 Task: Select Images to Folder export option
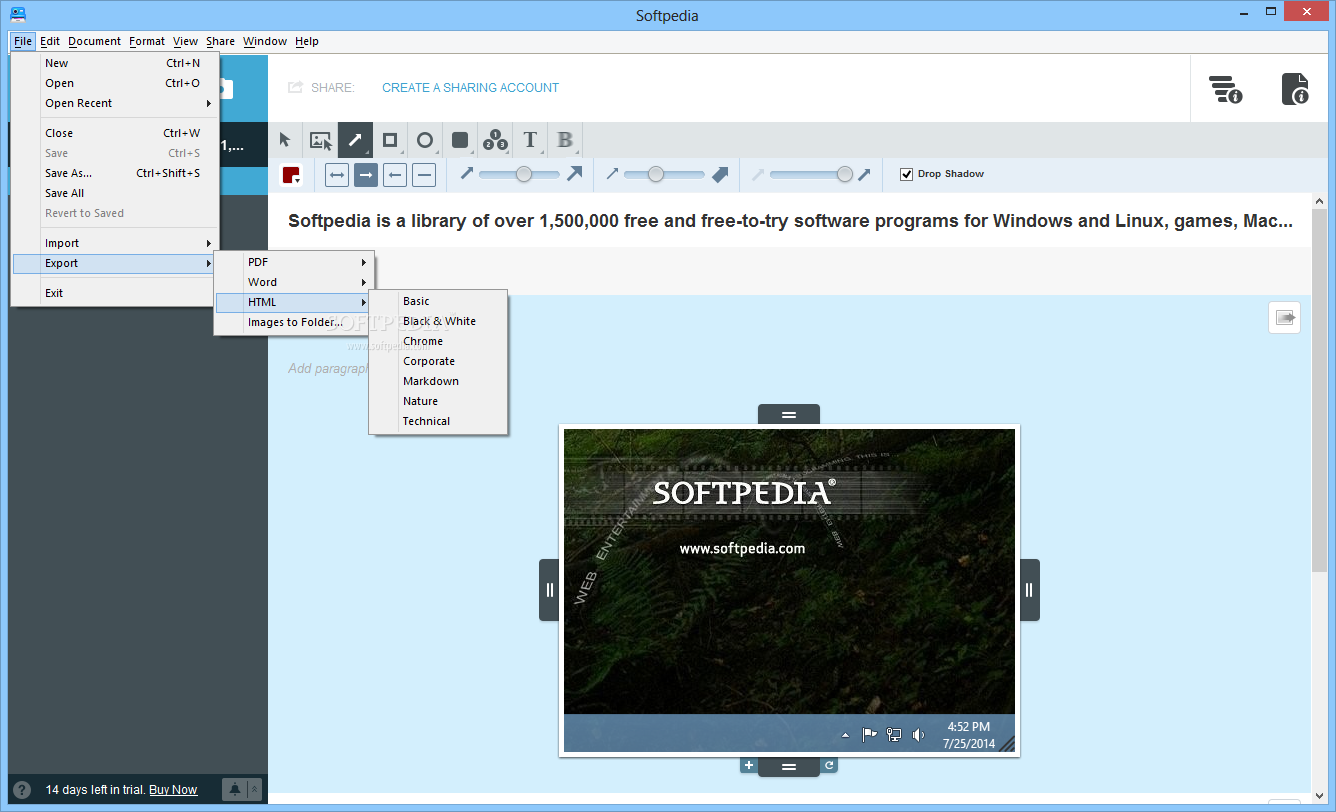point(294,322)
